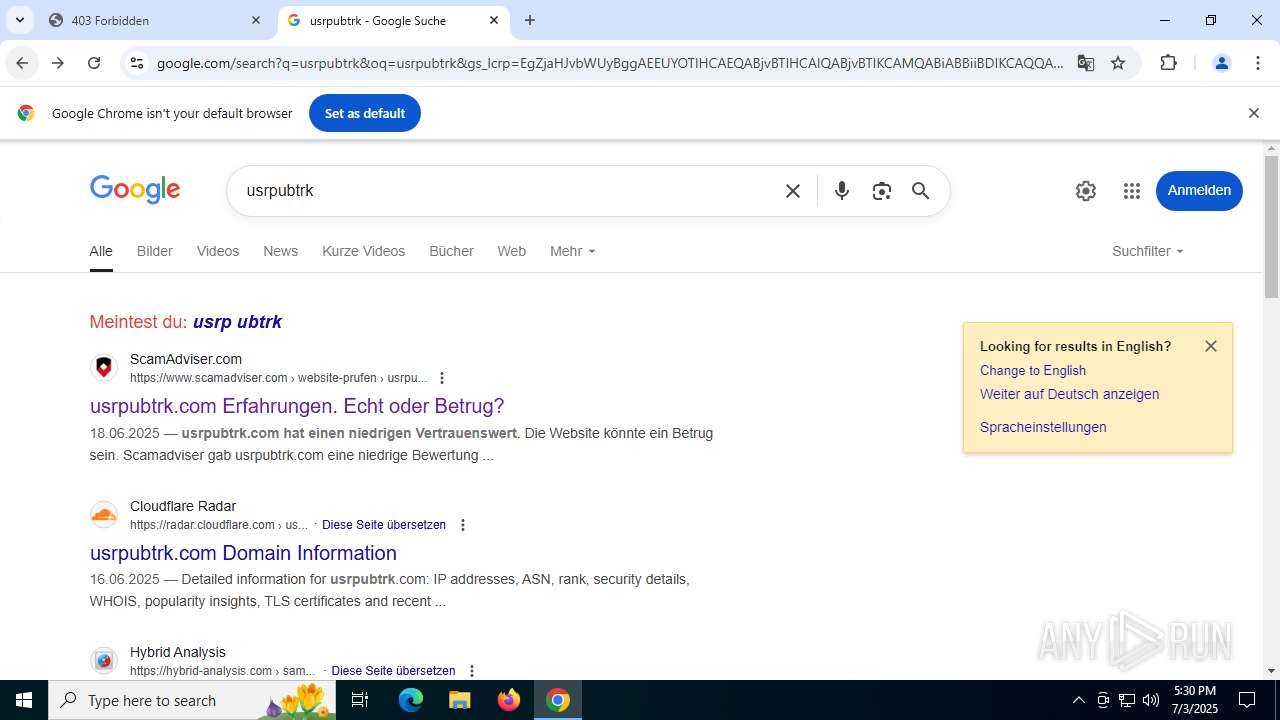Click the address bar URL field
Screen dimensions: 1280x720
[610, 63]
